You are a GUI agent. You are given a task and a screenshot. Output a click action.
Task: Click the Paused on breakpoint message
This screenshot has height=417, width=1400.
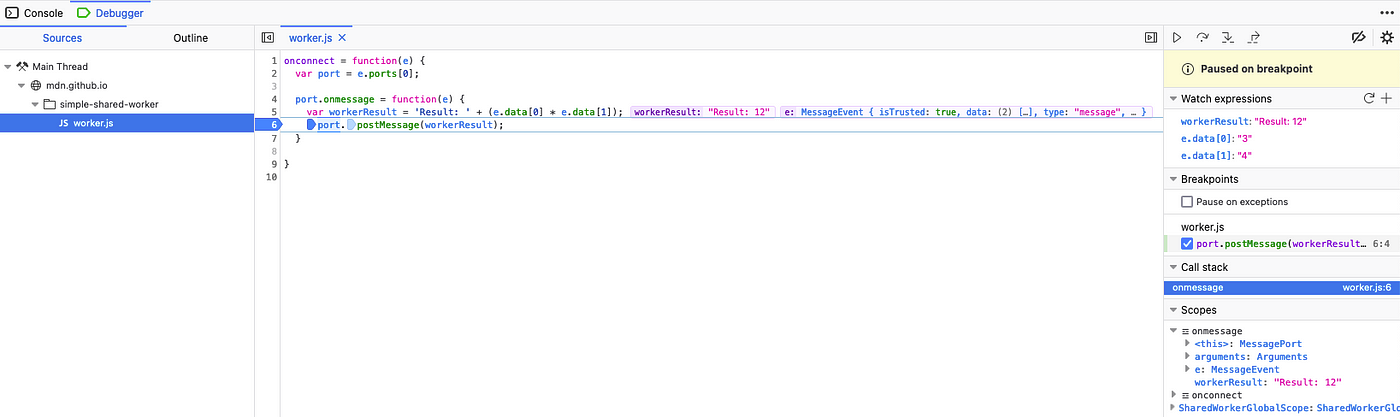click(1255, 69)
